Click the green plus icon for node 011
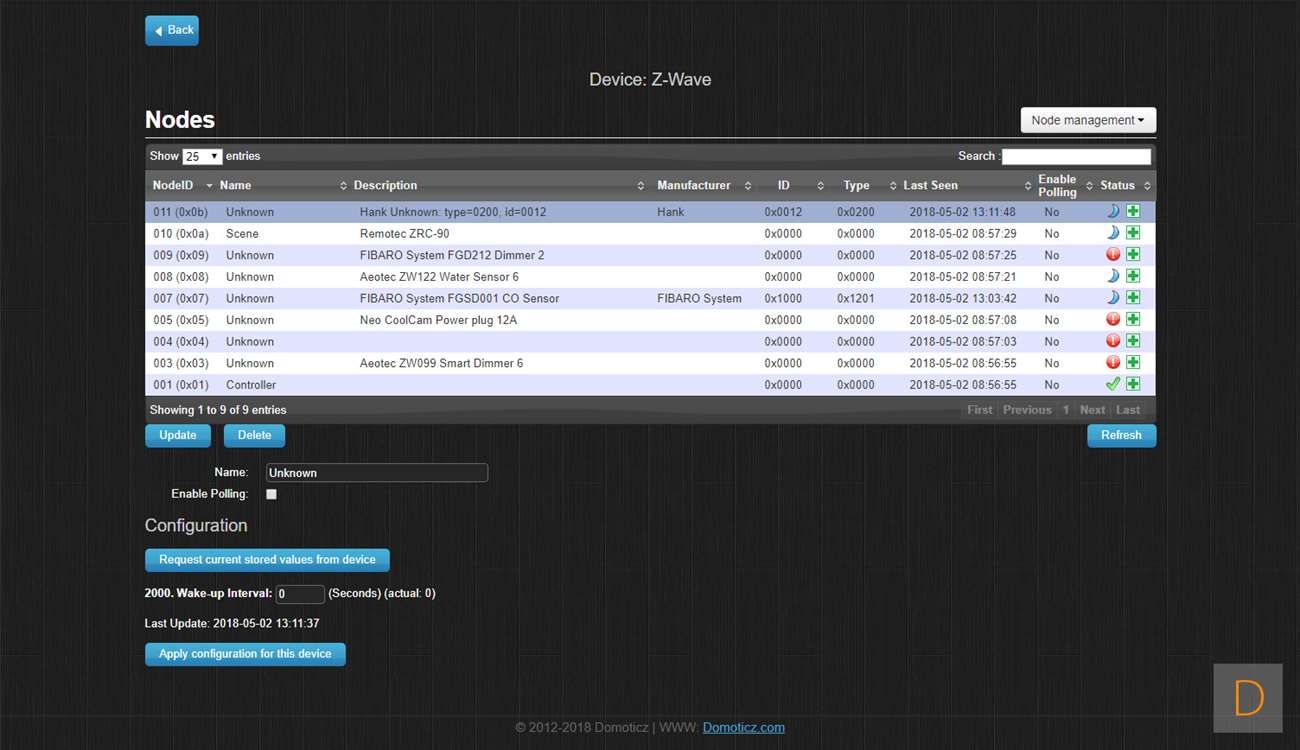 click(x=1133, y=212)
